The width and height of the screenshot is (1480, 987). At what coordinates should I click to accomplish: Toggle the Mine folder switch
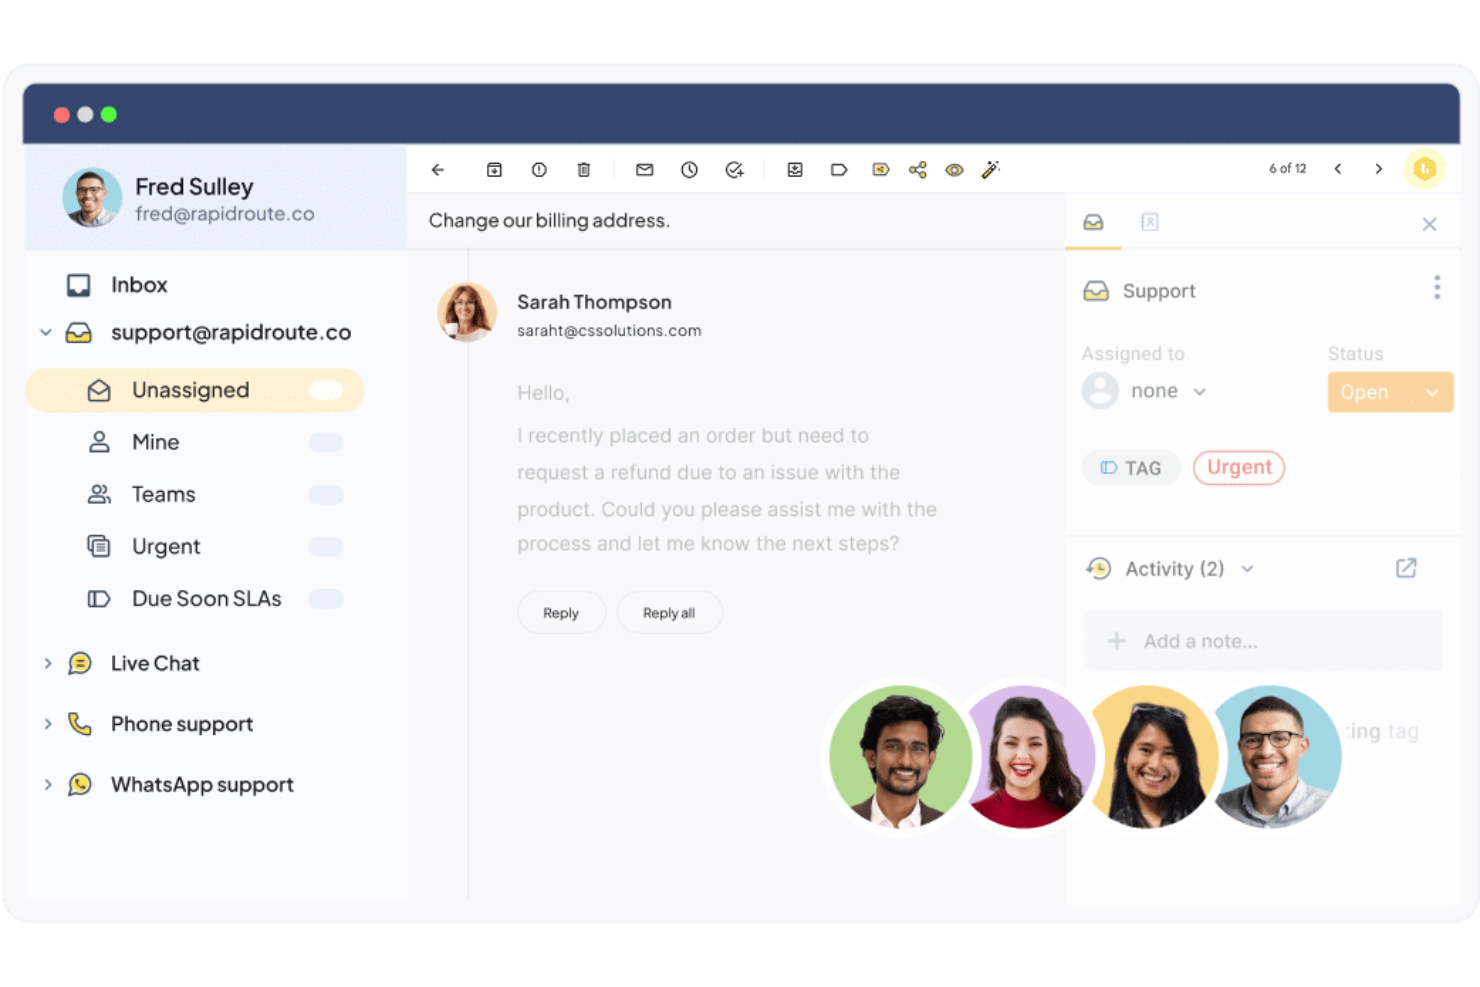[x=326, y=441]
